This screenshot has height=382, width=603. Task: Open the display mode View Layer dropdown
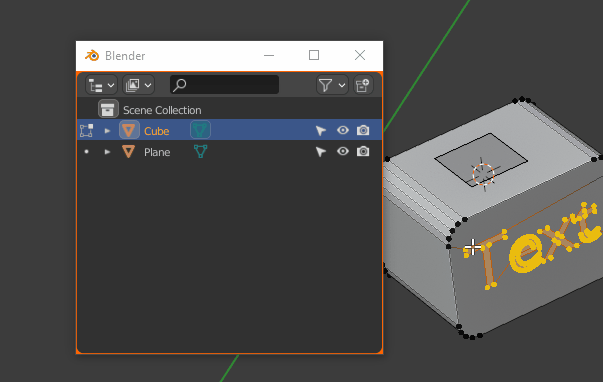(139, 85)
